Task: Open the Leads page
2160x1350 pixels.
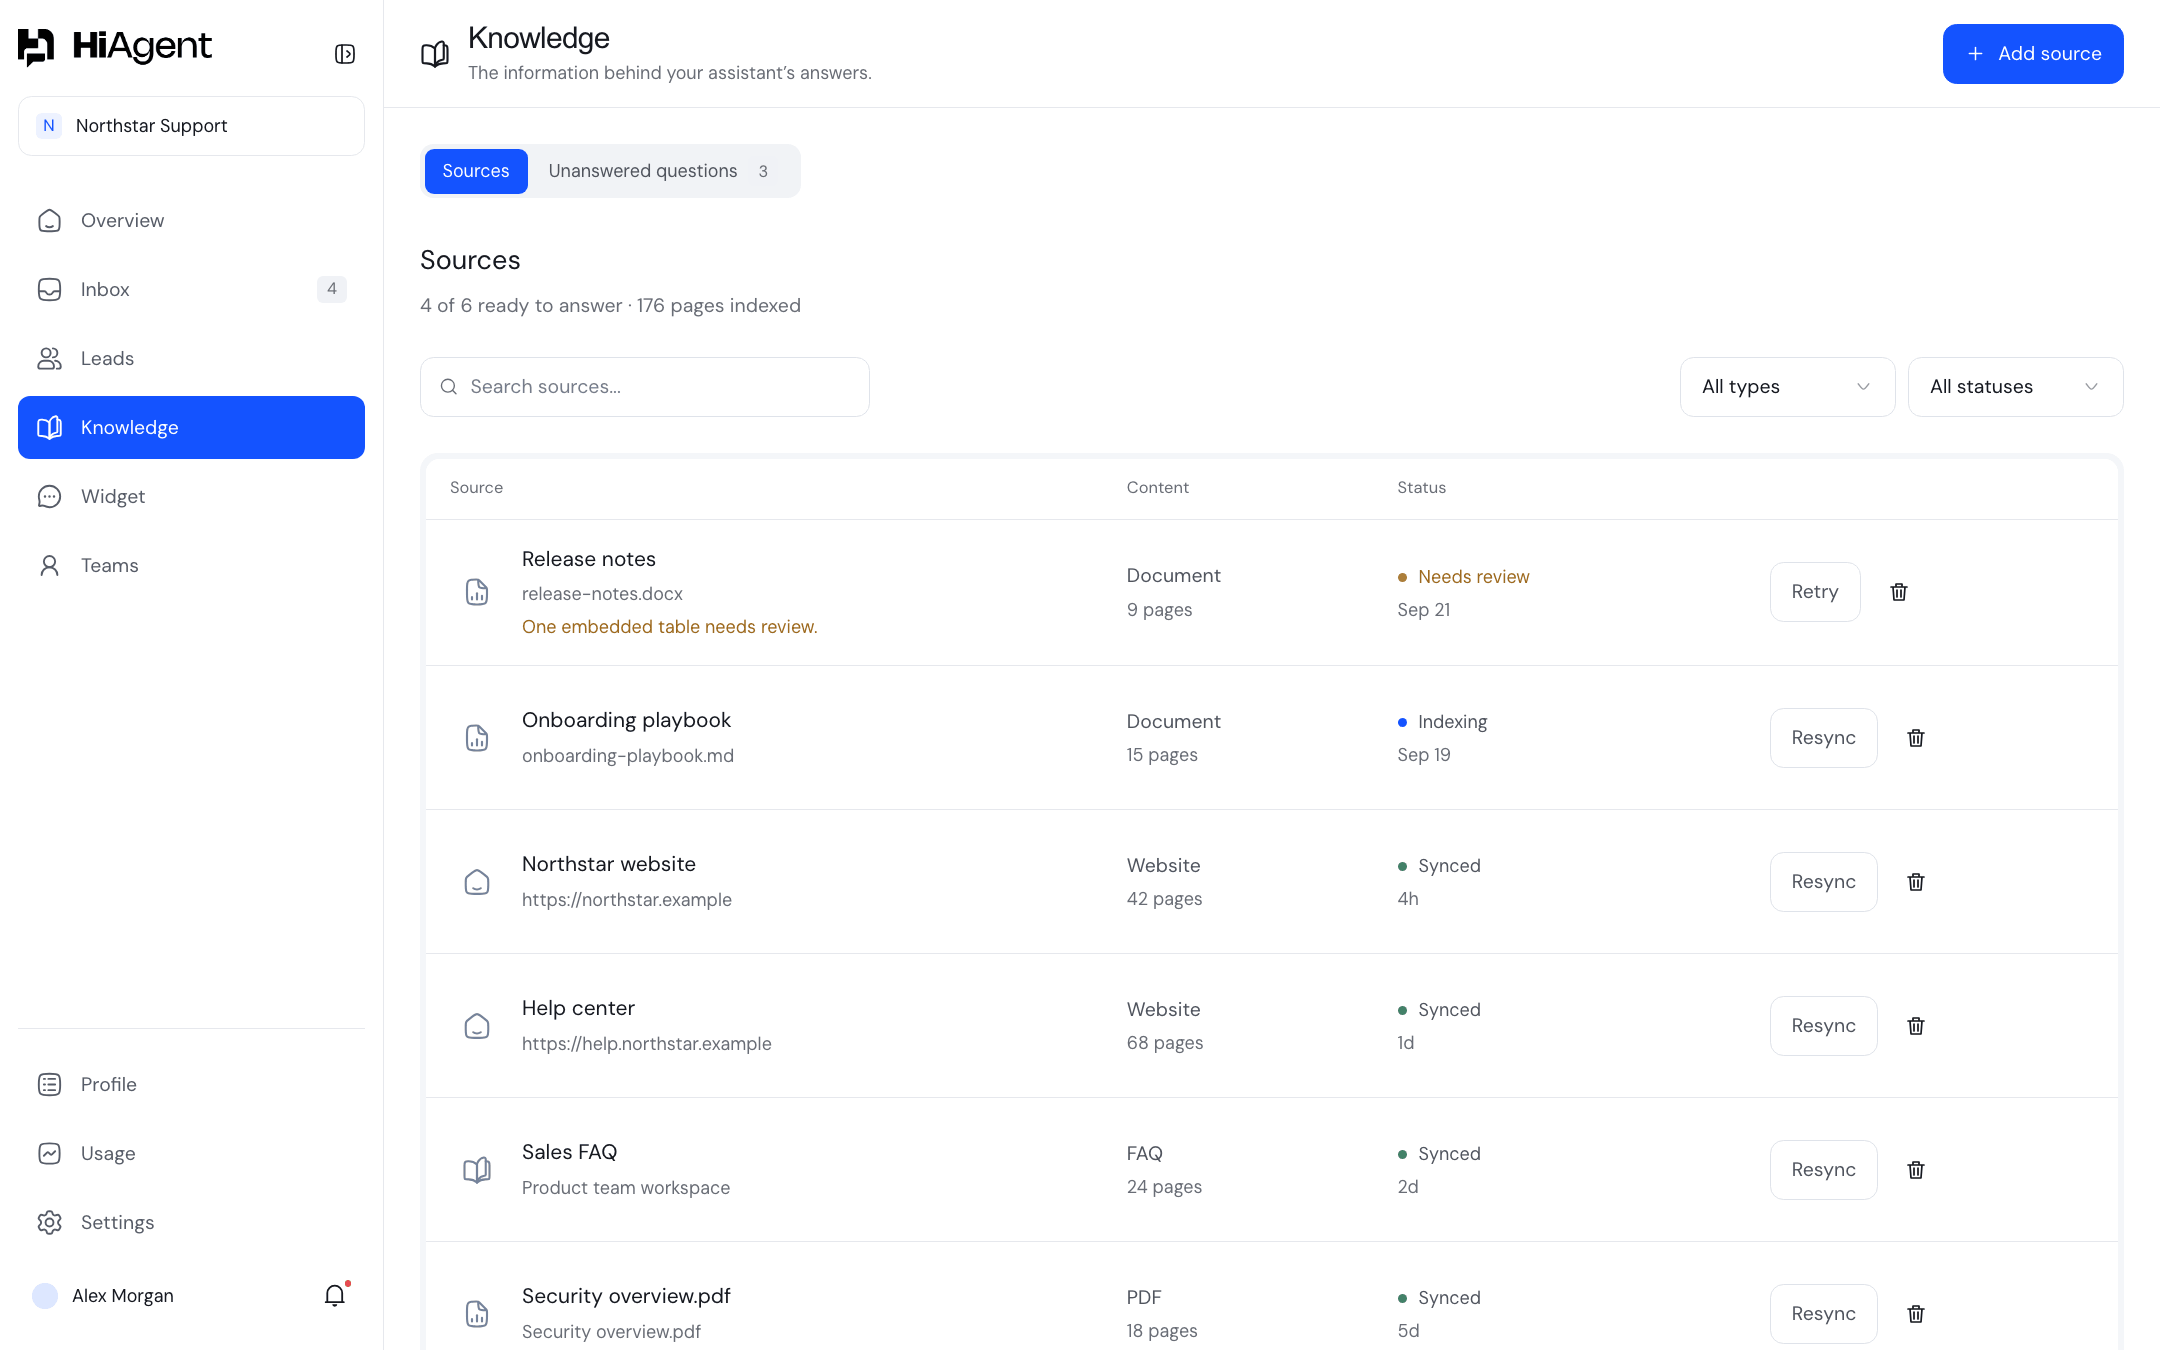Action: click(x=191, y=358)
